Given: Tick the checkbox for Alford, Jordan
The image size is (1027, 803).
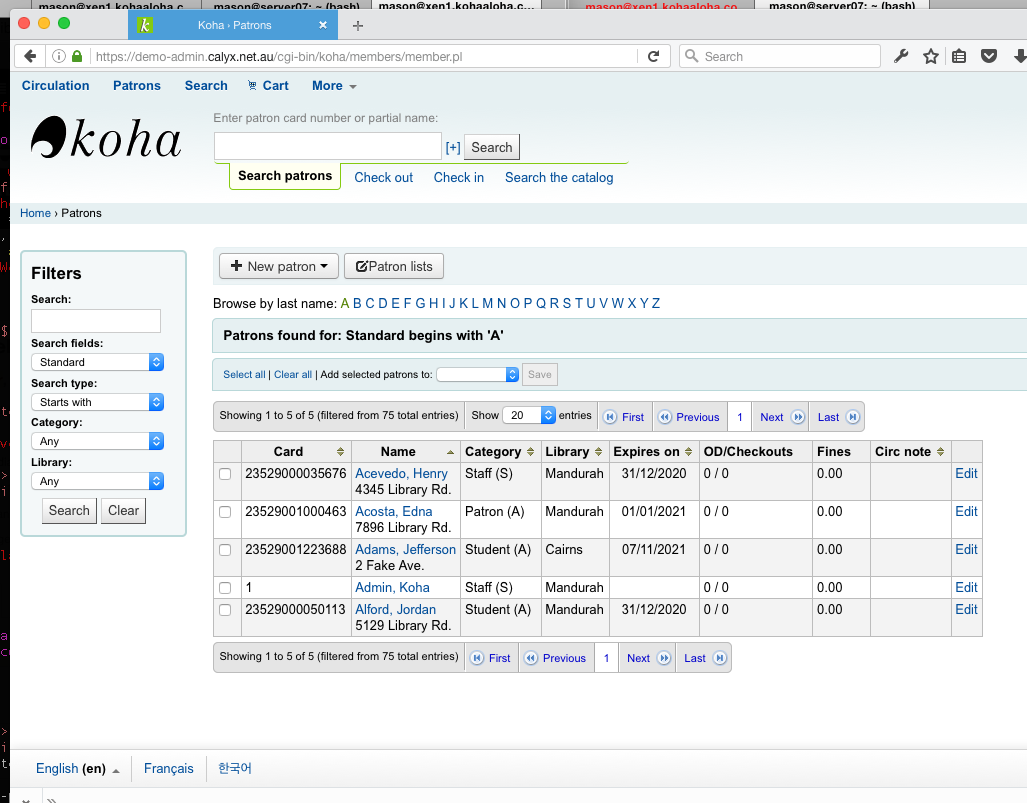Looking at the screenshot, I should pyautogui.click(x=226, y=610).
